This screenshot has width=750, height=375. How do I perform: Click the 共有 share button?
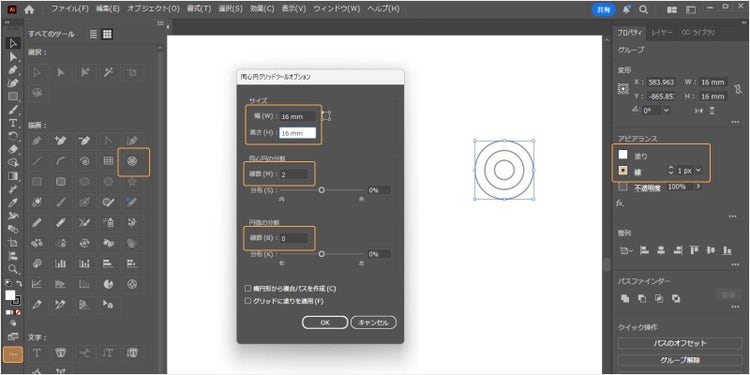click(604, 9)
